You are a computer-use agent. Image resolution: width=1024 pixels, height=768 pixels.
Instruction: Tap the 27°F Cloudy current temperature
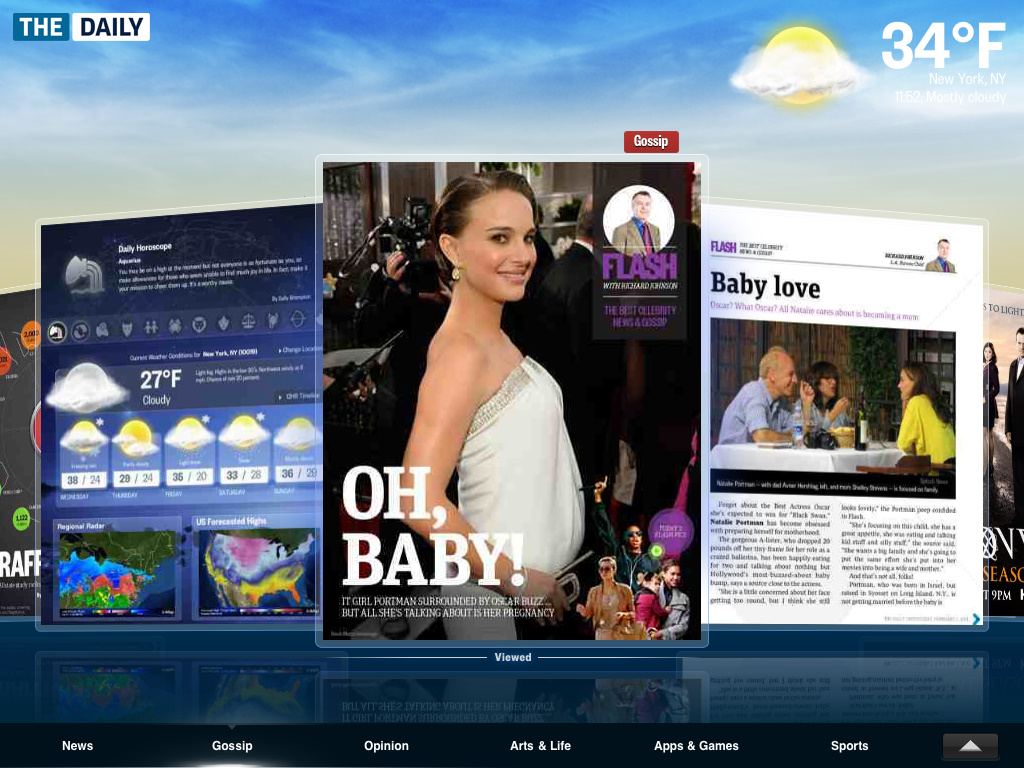pos(160,387)
